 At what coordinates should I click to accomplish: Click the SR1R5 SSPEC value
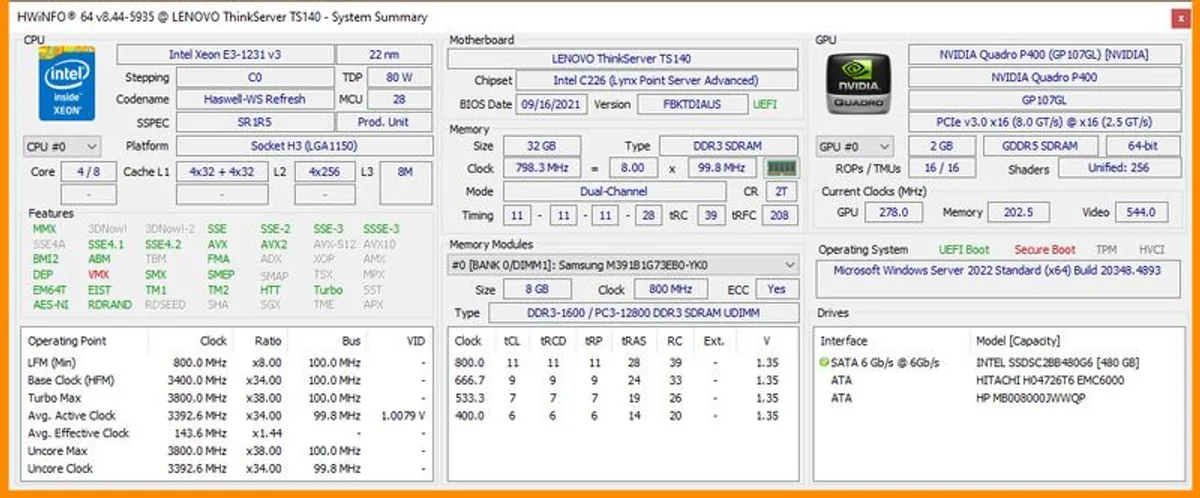pyautogui.click(x=254, y=122)
